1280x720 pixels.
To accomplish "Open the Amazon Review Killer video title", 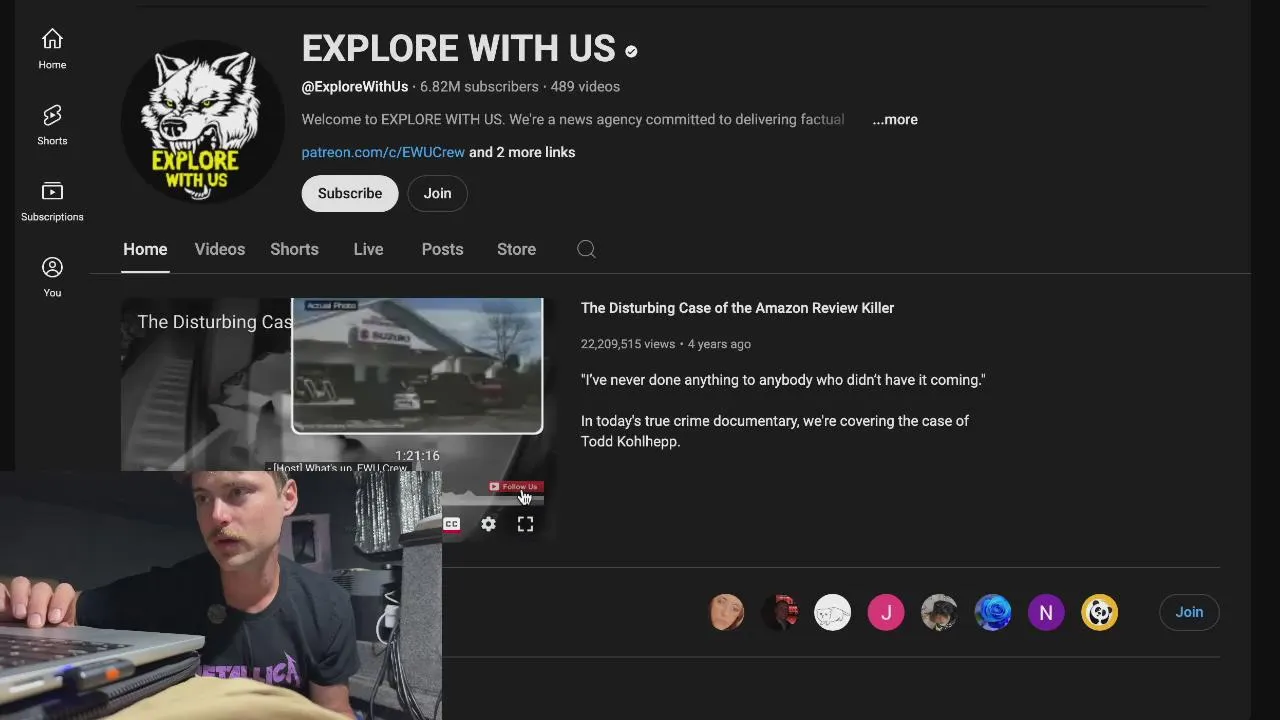I will click(737, 308).
